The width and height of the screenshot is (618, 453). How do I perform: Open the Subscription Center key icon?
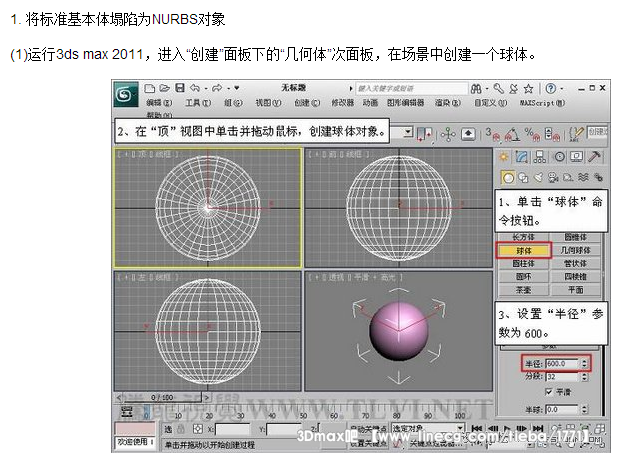(x=499, y=88)
